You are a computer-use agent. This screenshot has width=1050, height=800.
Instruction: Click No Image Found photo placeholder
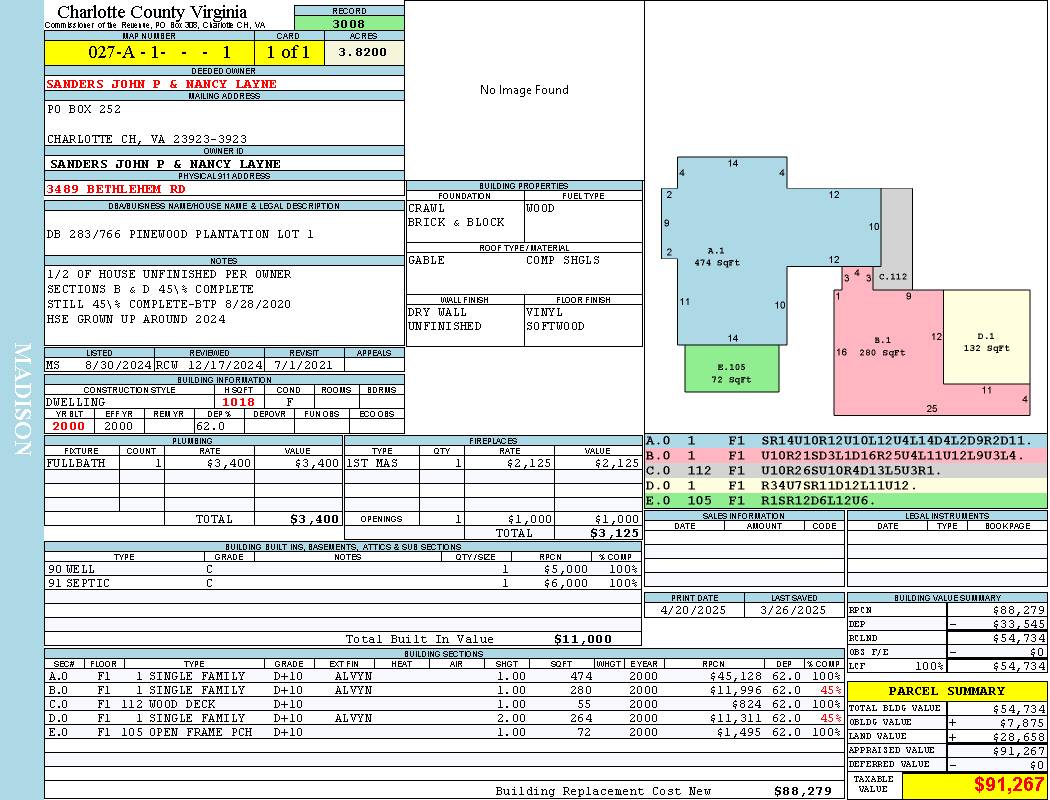[524, 90]
